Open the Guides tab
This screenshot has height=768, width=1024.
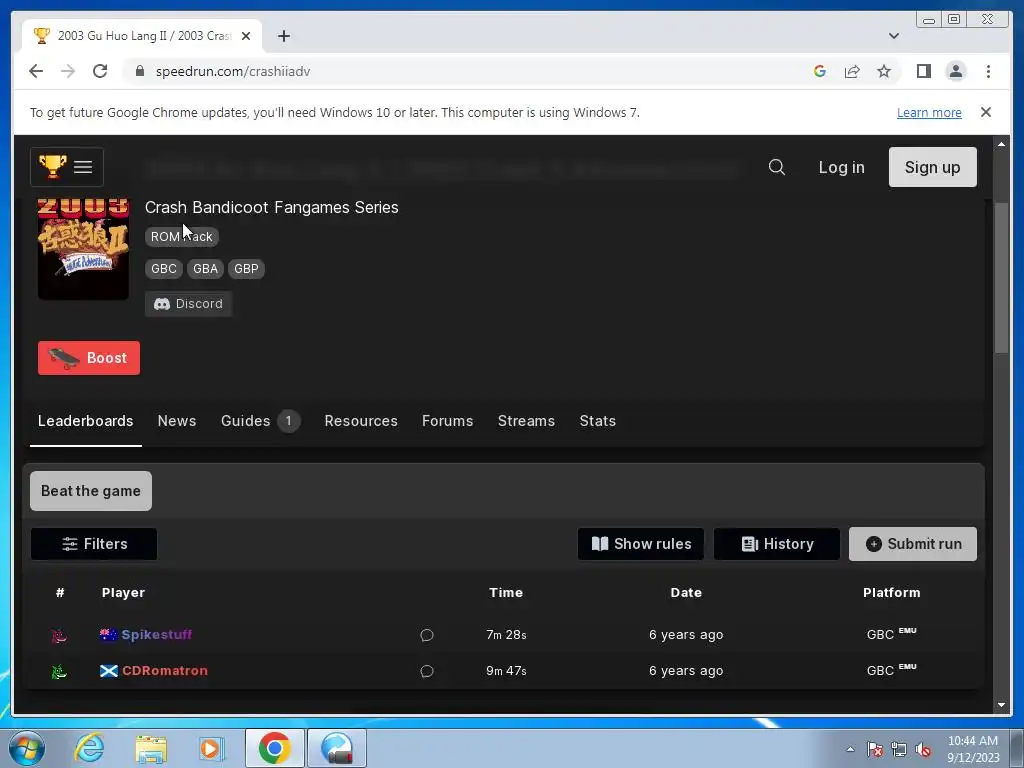click(x=260, y=421)
